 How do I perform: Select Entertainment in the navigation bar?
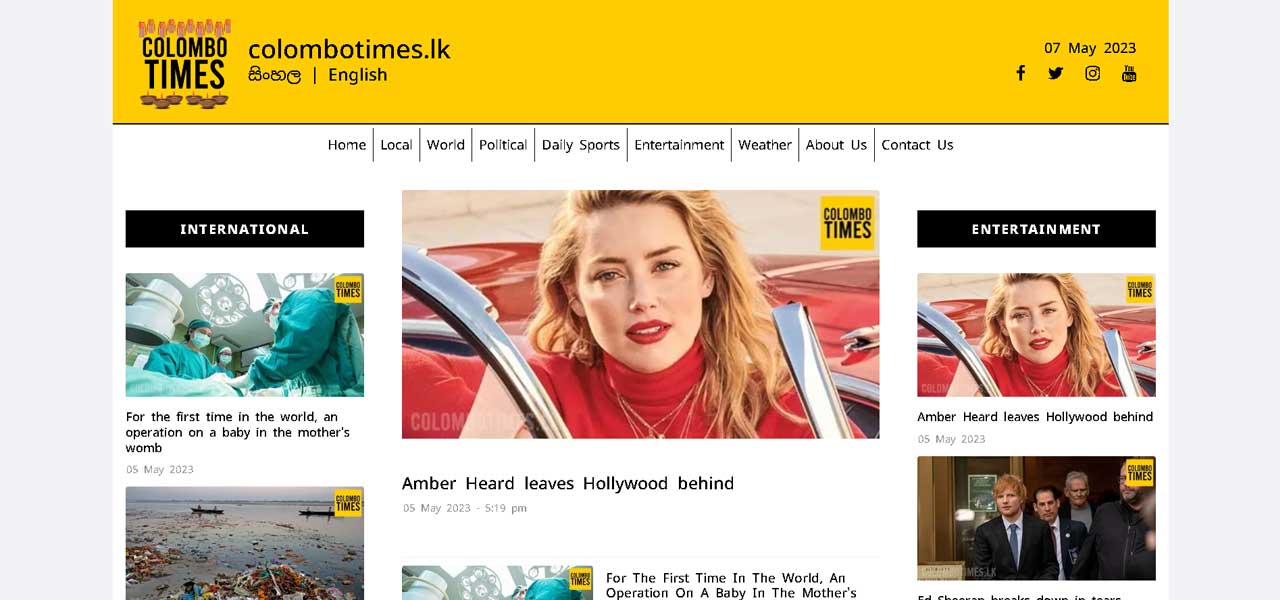point(679,145)
